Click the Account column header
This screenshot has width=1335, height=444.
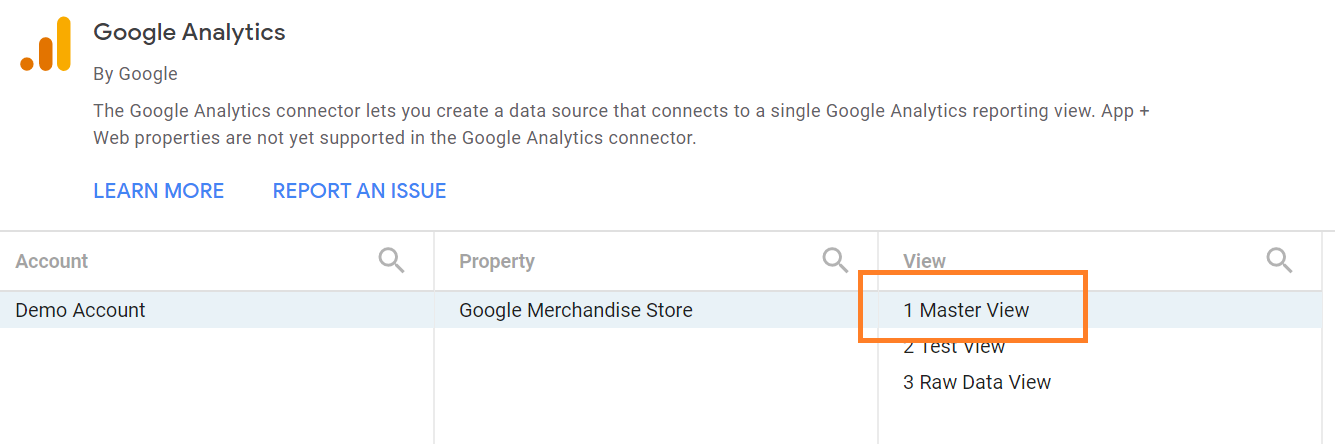click(52, 261)
